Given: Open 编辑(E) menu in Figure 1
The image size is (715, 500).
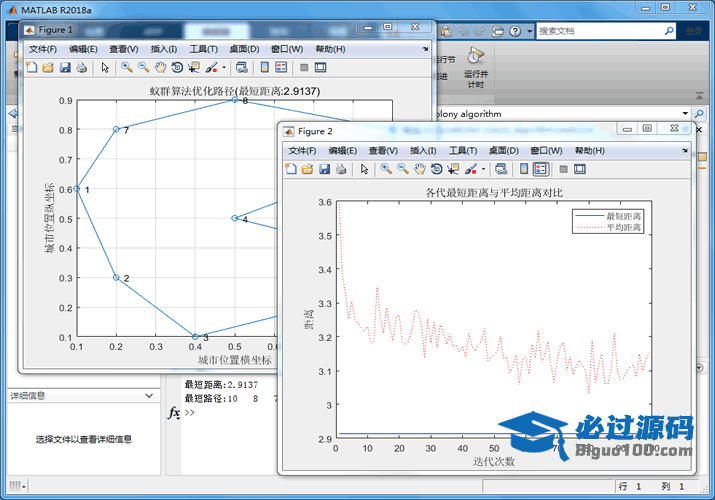Looking at the screenshot, I should pyautogui.click(x=83, y=49).
